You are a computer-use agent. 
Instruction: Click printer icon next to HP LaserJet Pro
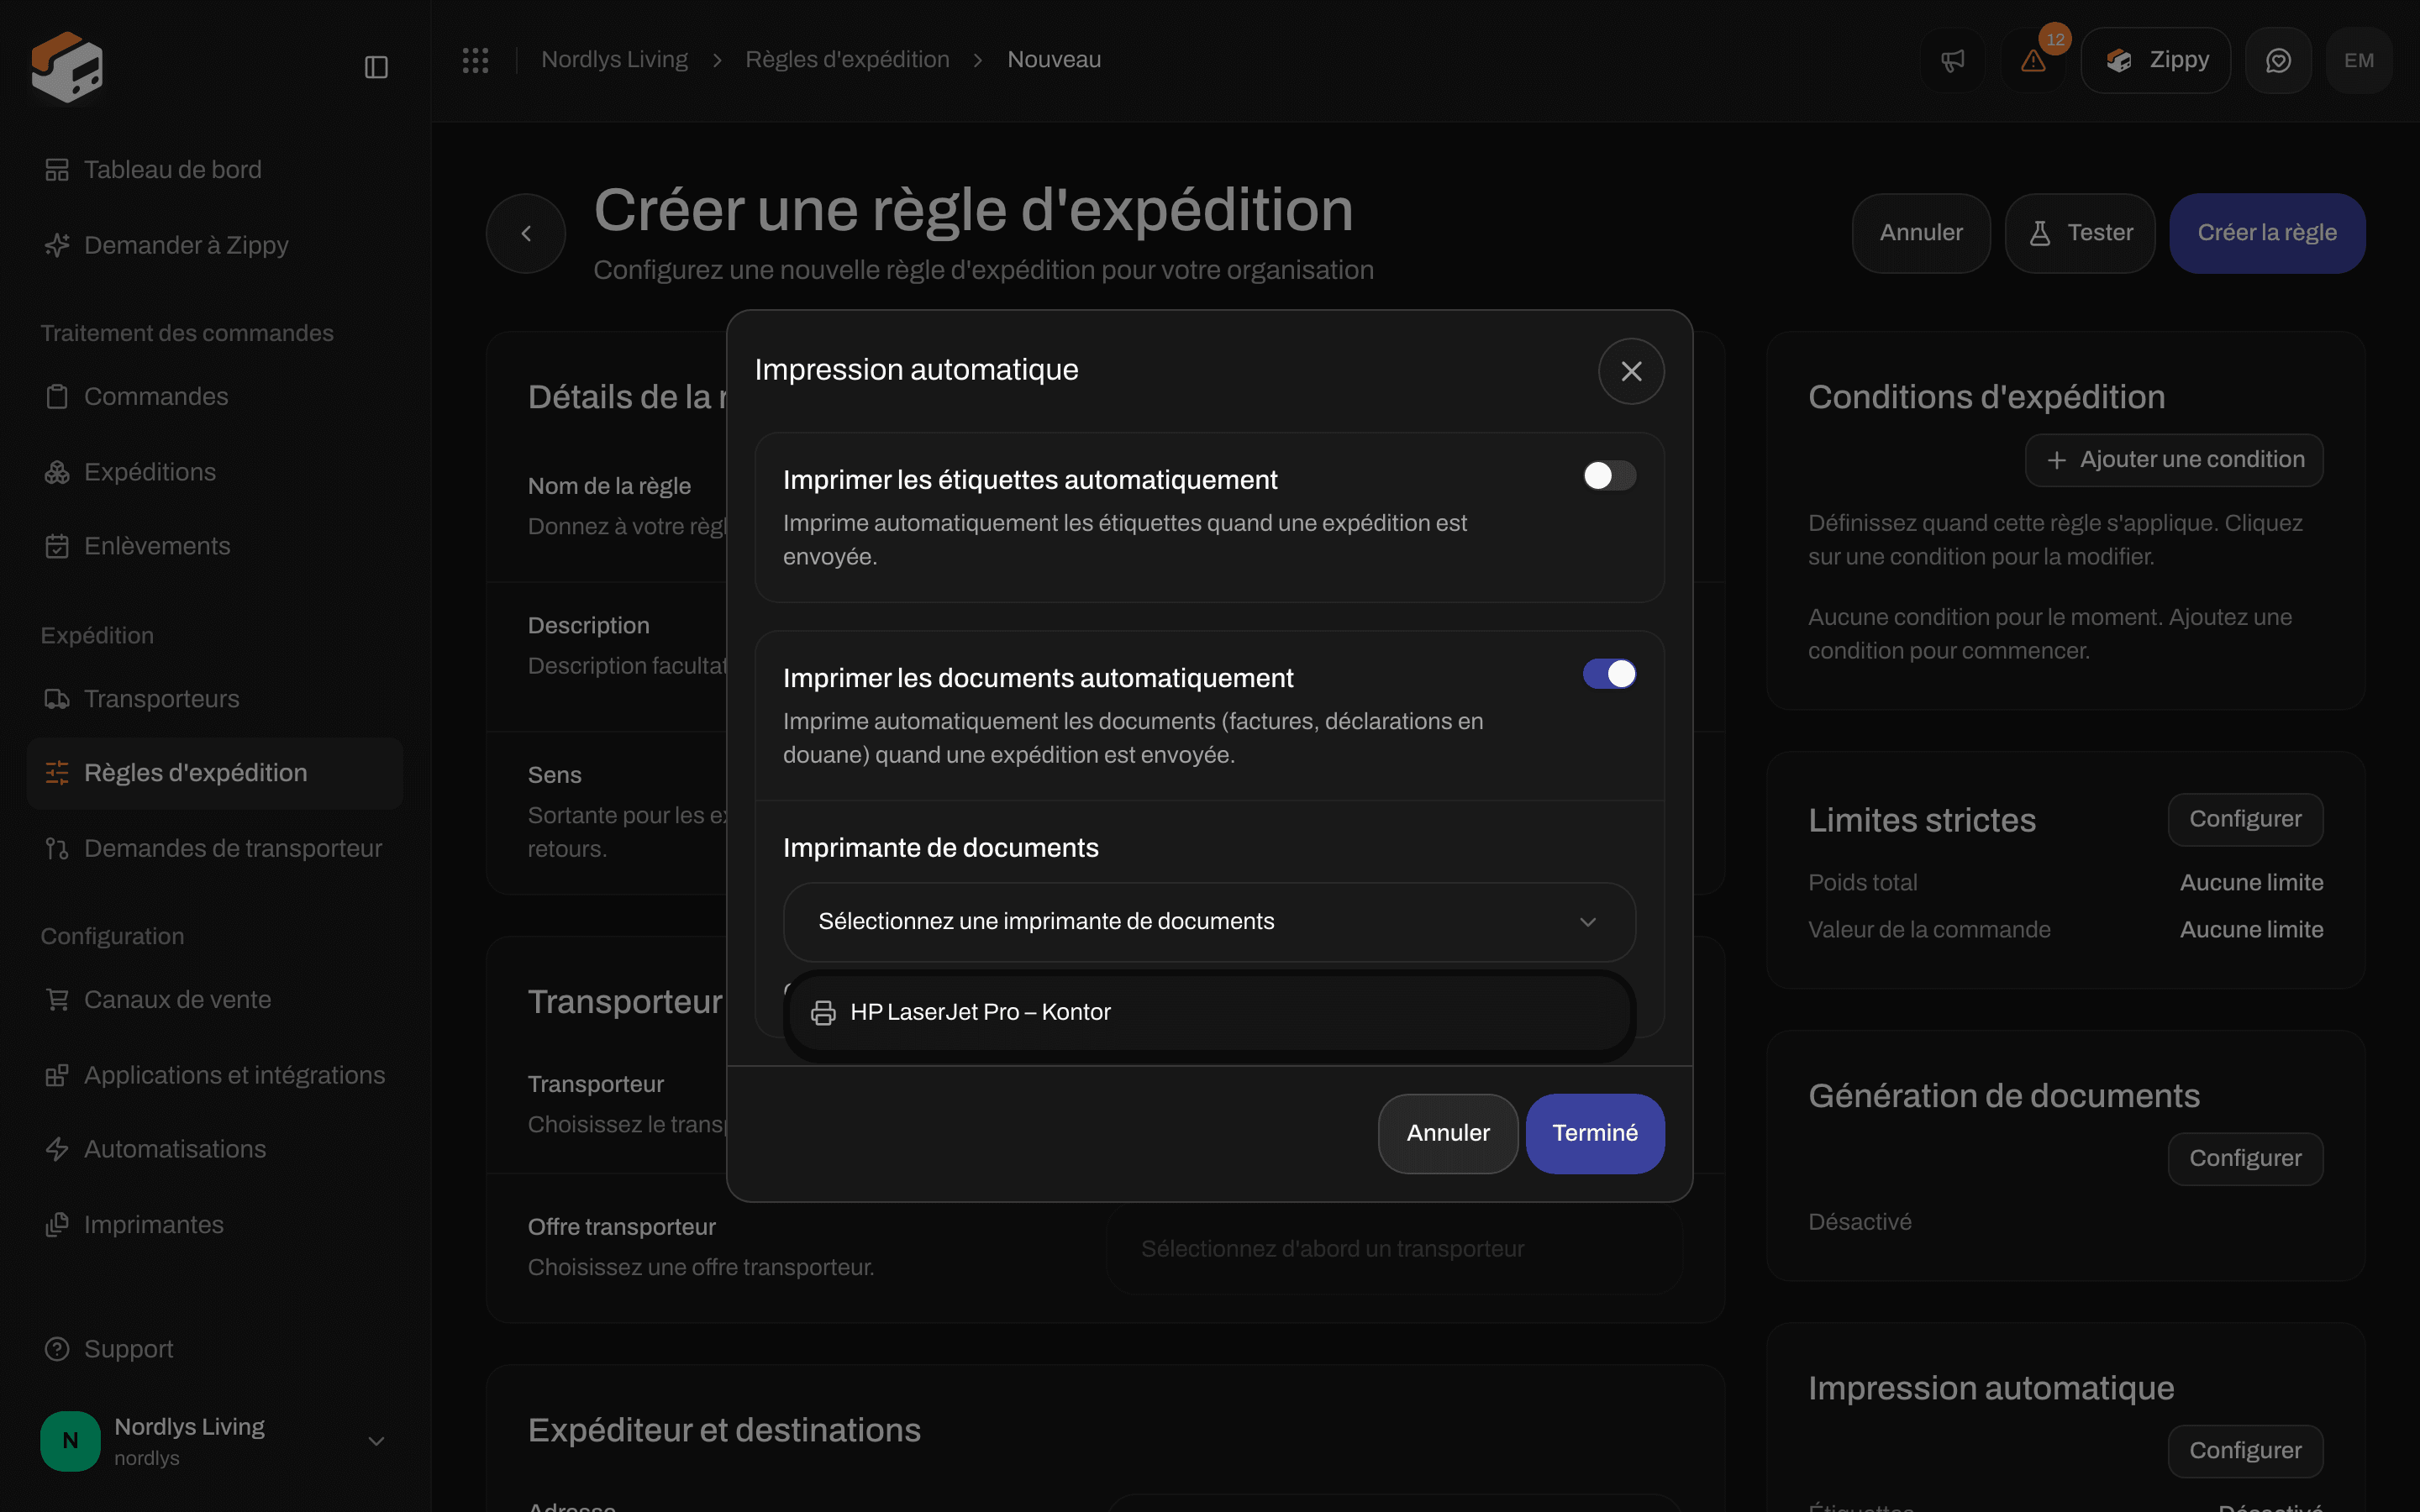823,1012
